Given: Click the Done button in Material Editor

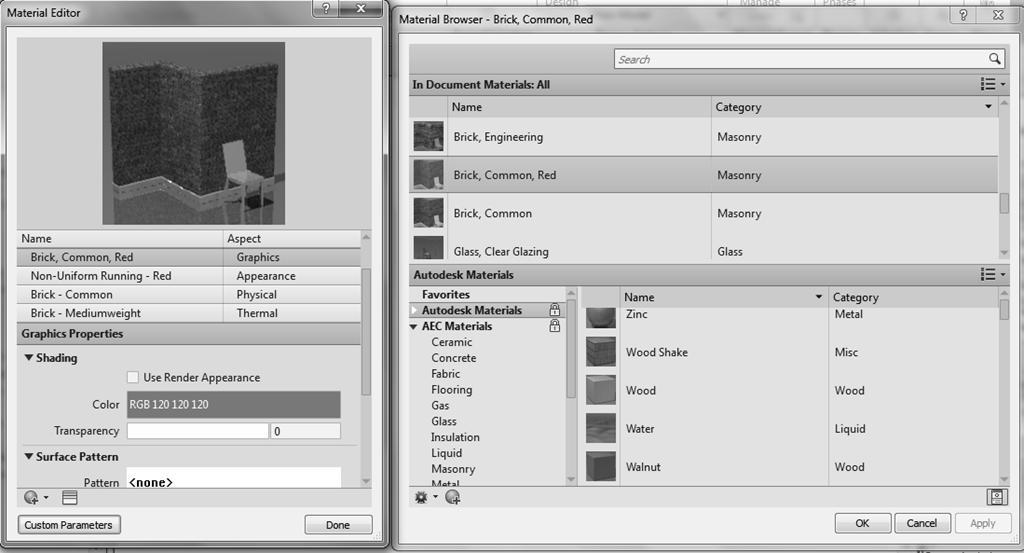Looking at the screenshot, I should (338, 525).
